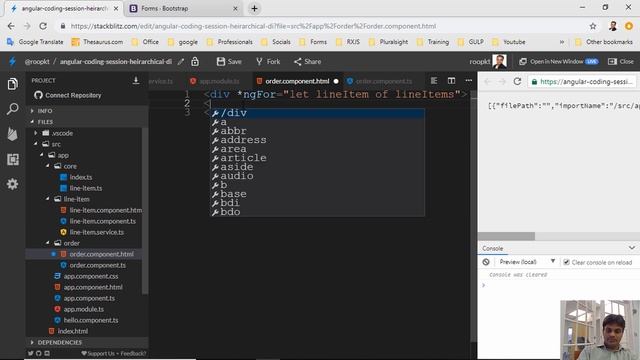The image size is (640, 360).
Task: Open the editor more options ellipsis
Action: pyautogui.click(x=469, y=81)
